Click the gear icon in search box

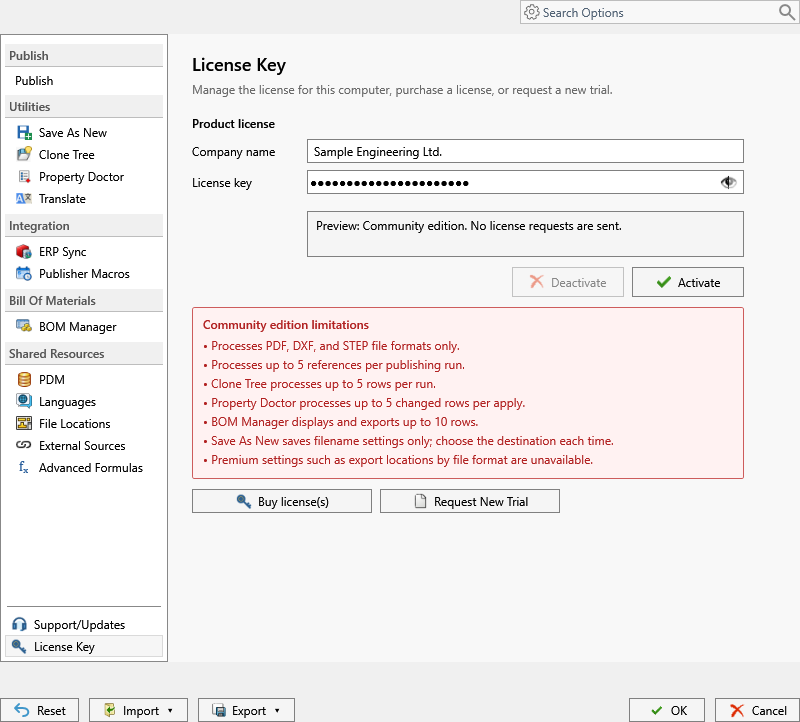[532, 12]
